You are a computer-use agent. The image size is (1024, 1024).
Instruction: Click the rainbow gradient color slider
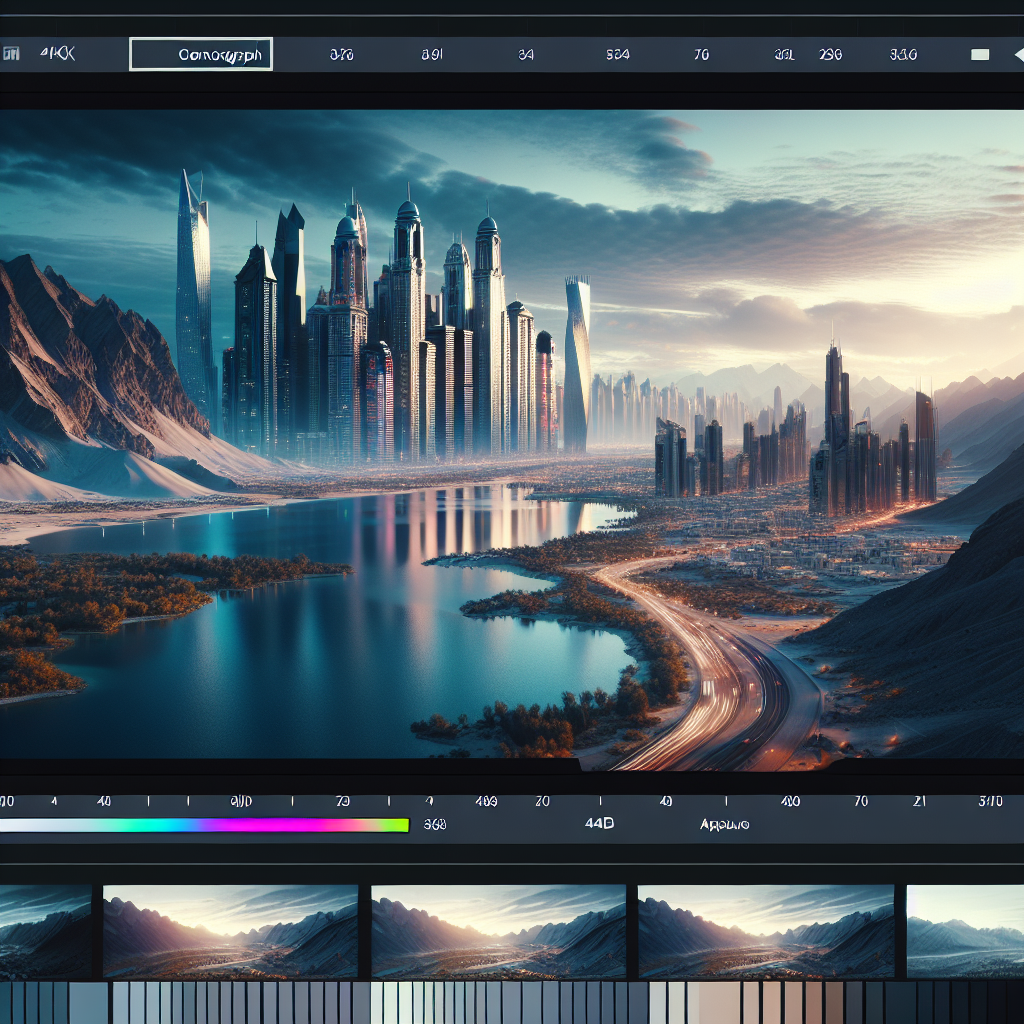pyautogui.click(x=205, y=825)
